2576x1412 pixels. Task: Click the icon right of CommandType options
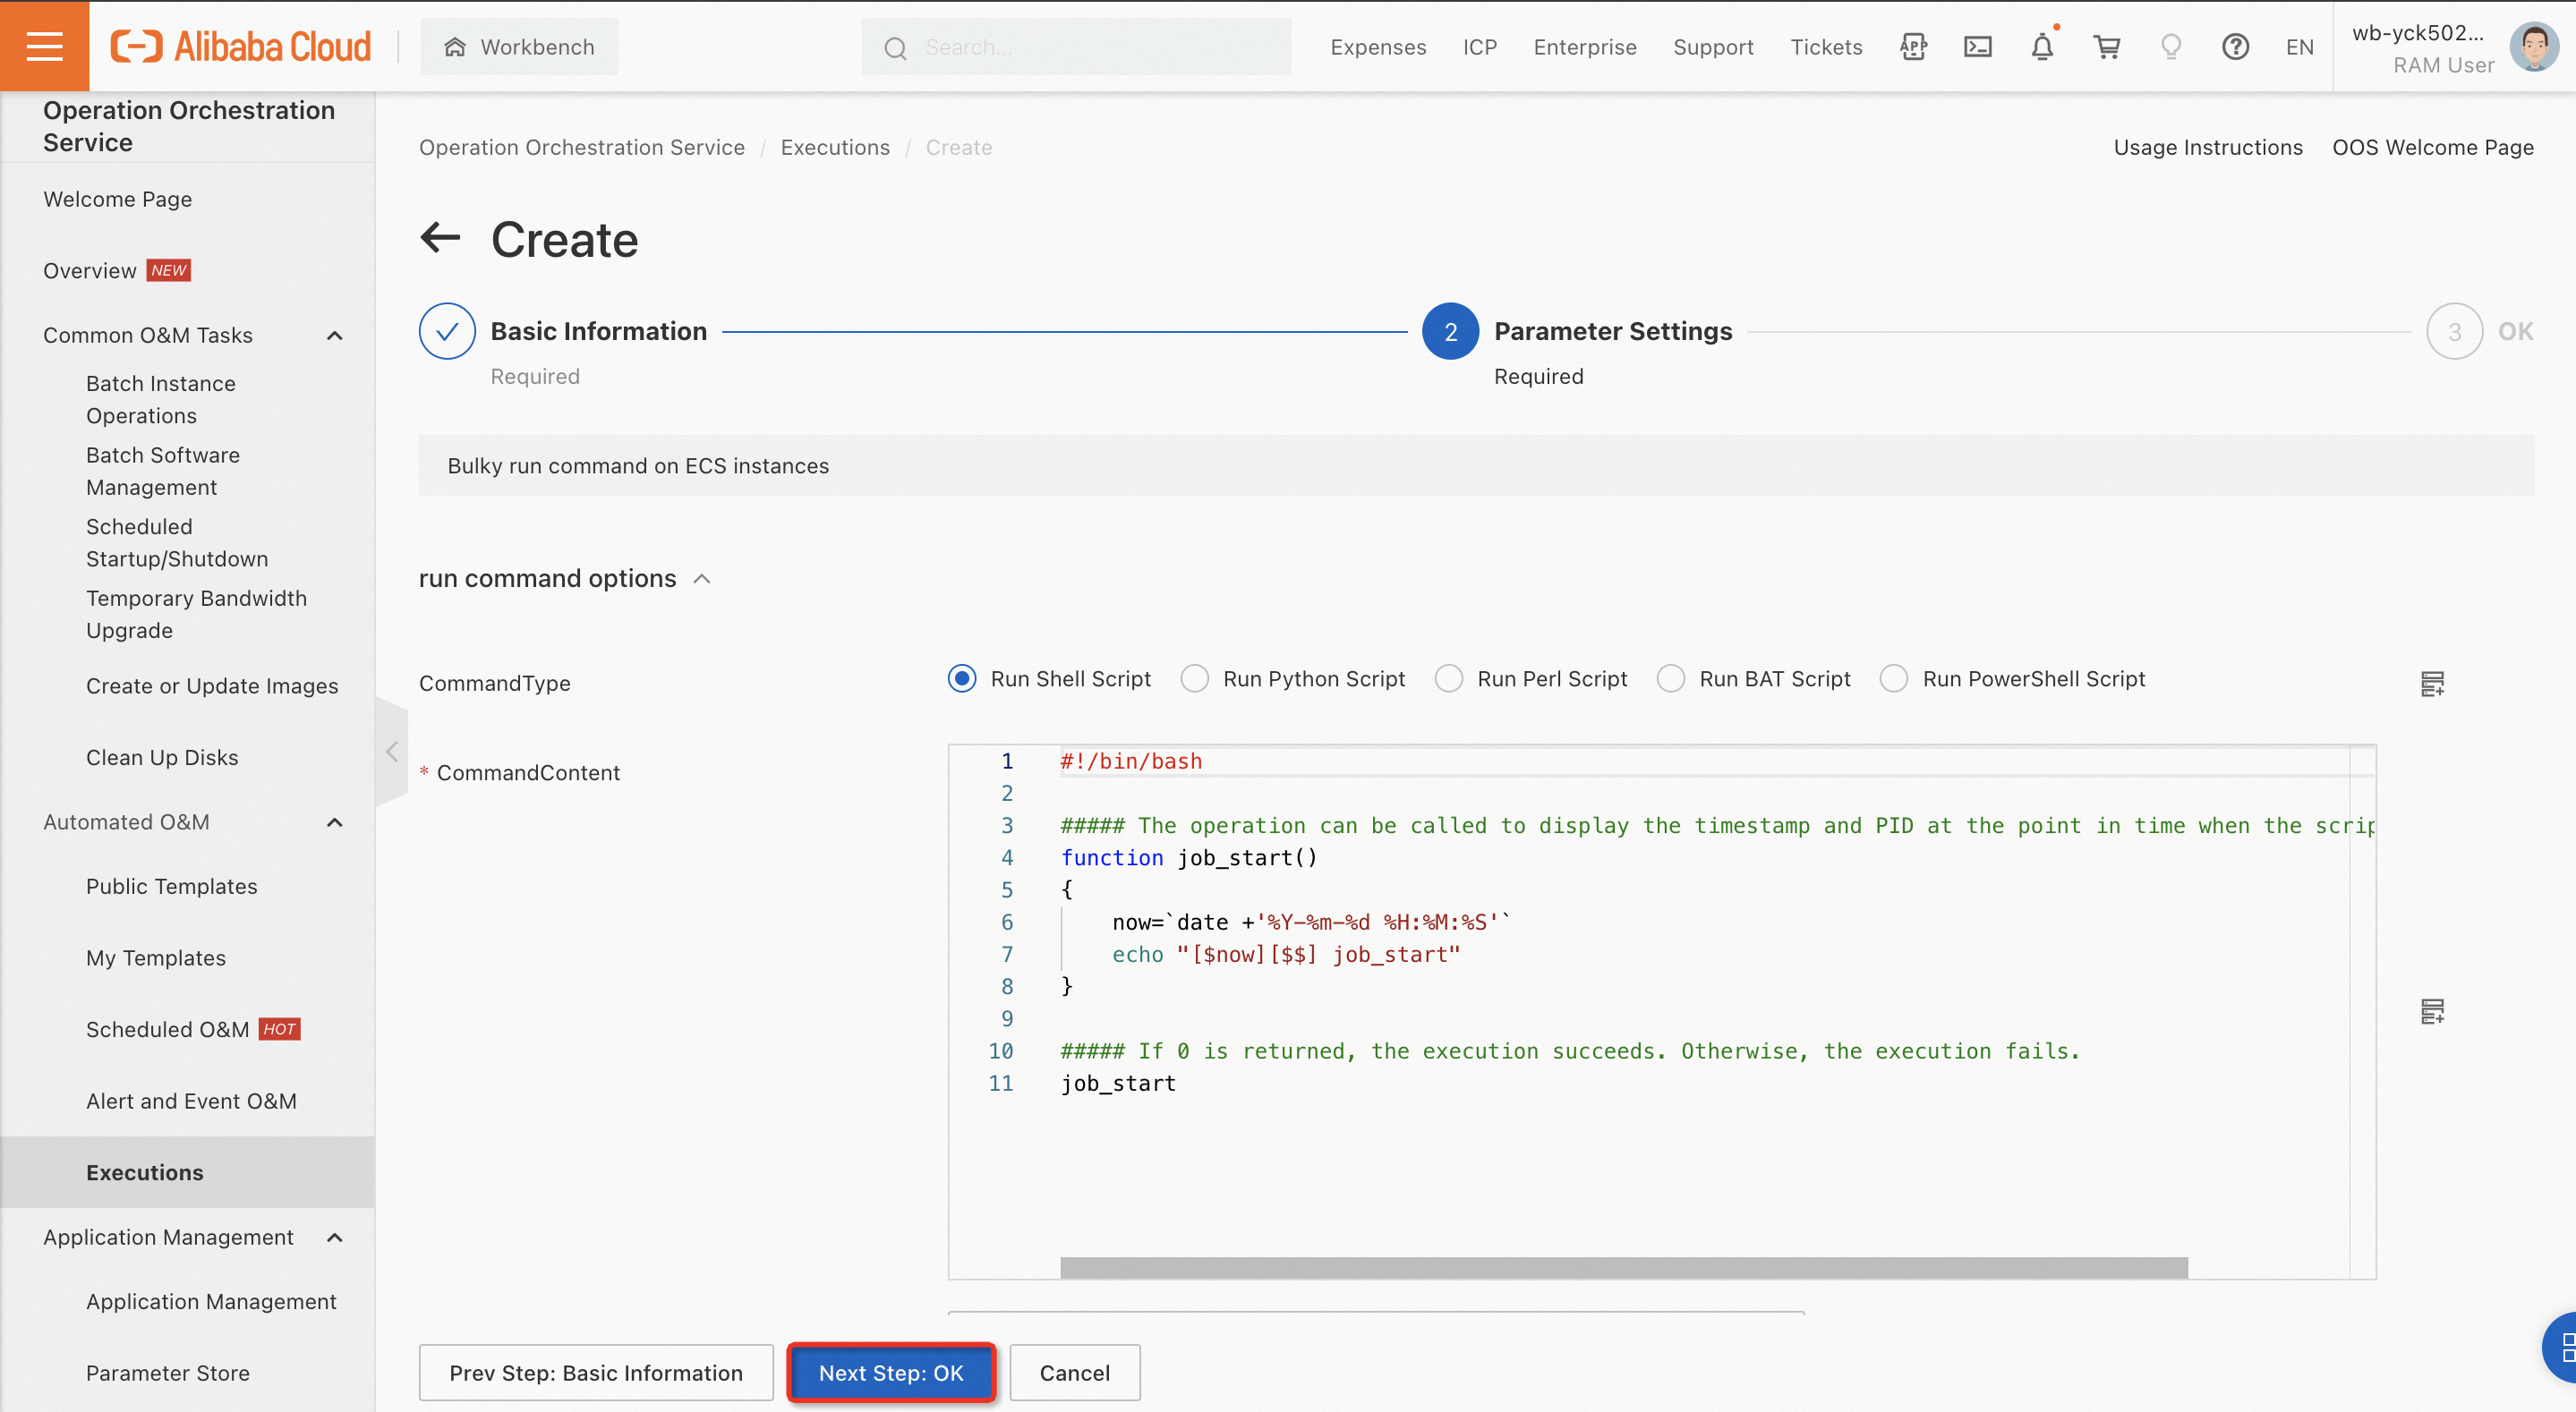pos(2432,684)
